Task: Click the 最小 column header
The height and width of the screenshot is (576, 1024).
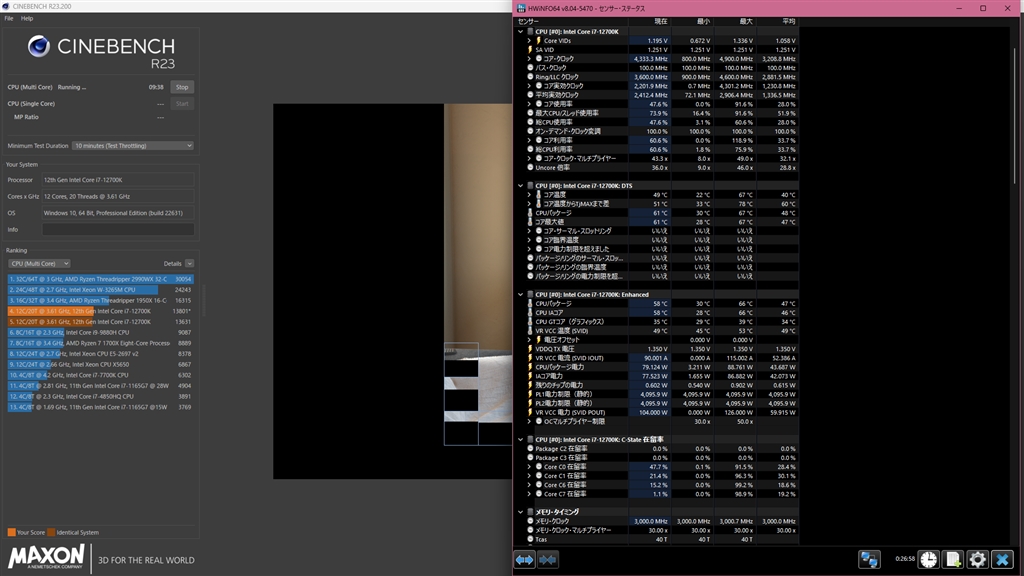Action: (x=703, y=22)
